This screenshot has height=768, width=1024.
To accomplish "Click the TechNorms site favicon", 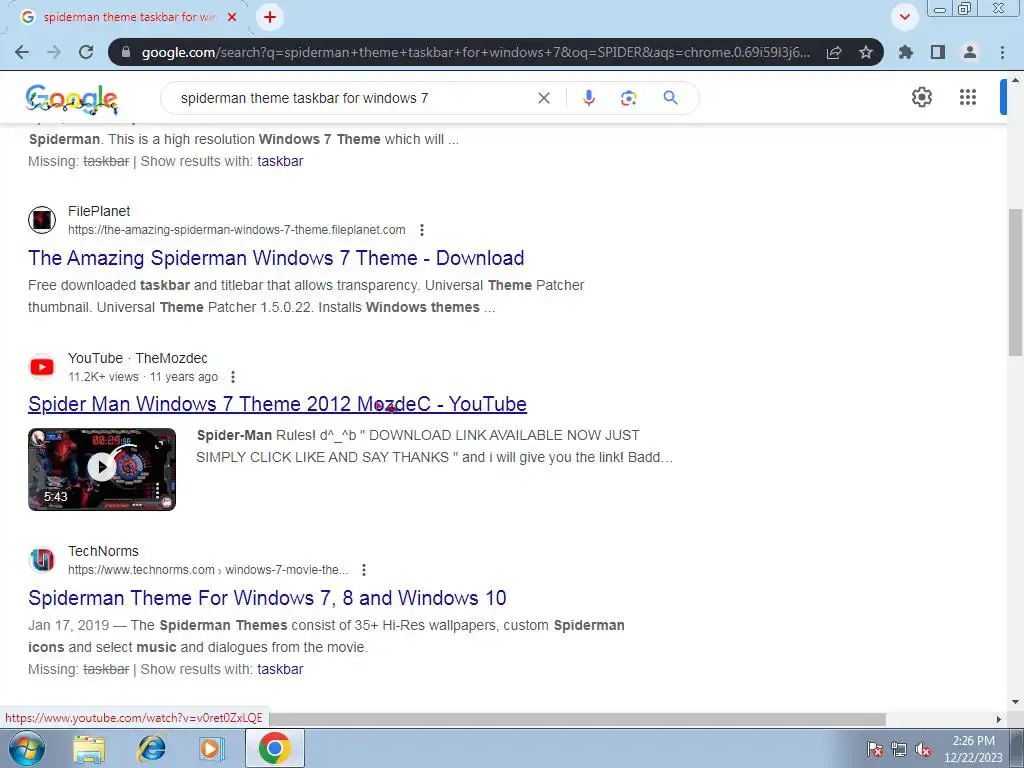I will (x=42, y=560).
